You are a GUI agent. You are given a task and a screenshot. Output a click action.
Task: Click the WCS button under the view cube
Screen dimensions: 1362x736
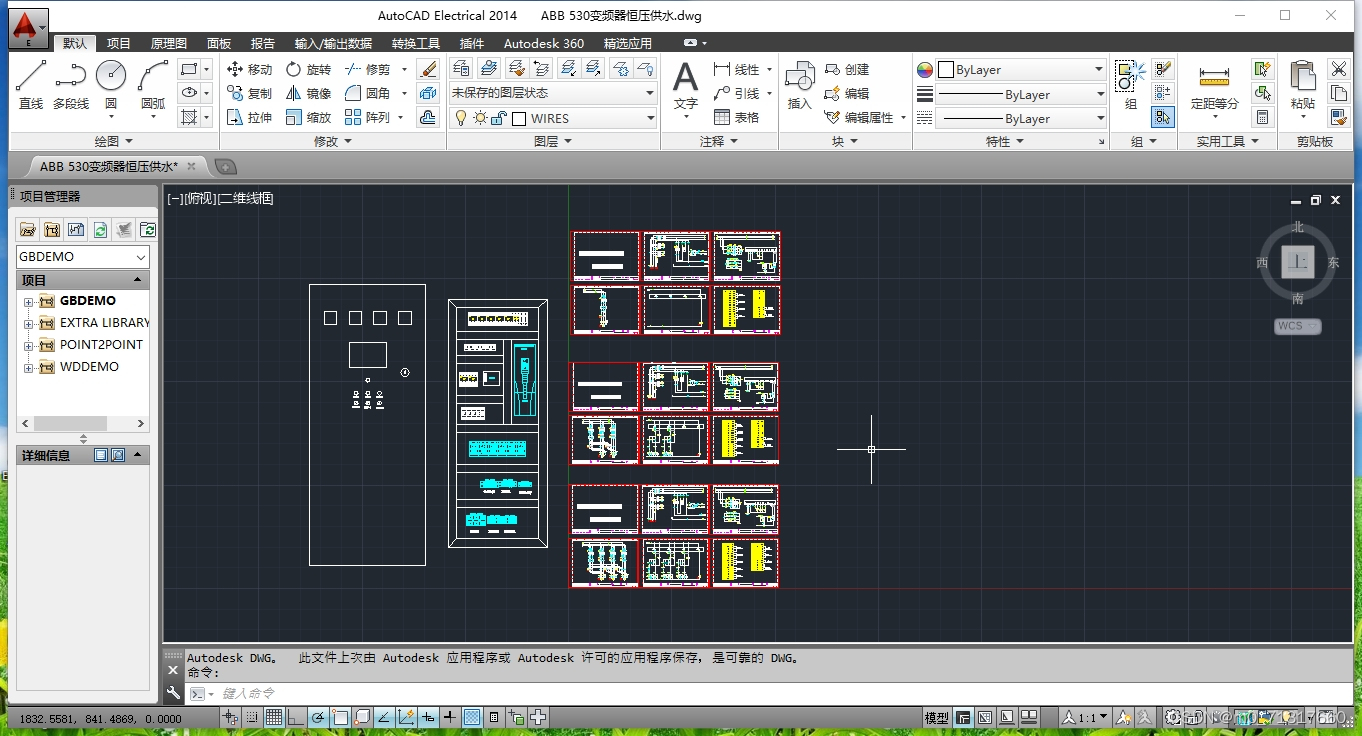pyautogui.click(x=1297, y=326)
